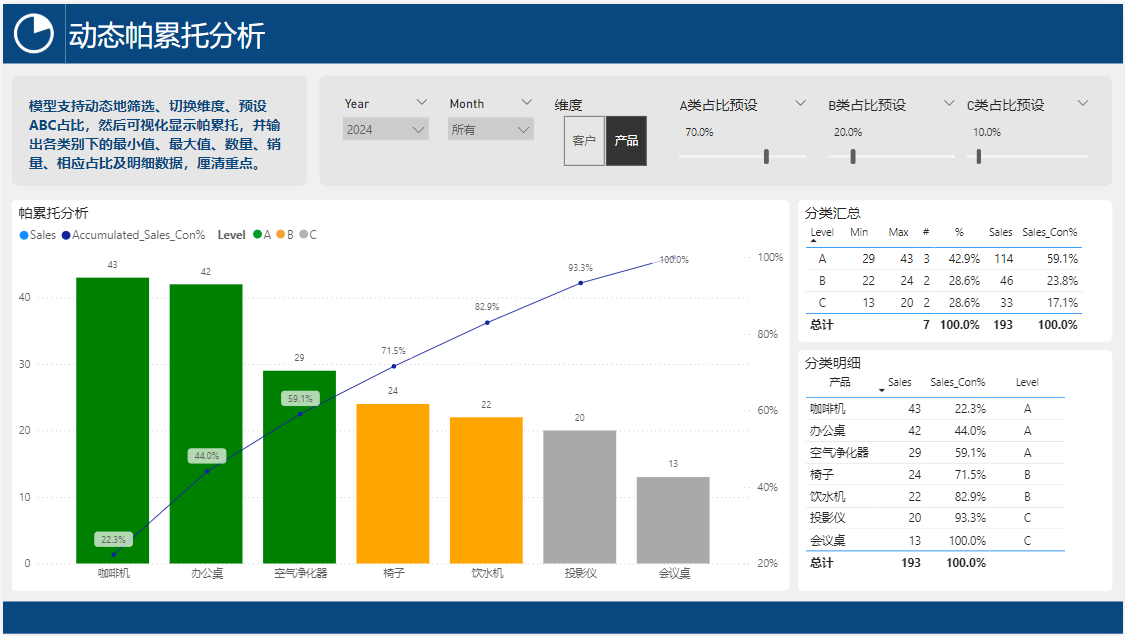
Task: Expand the Year slicer header chevron
Action: click(x=422, y=103)
